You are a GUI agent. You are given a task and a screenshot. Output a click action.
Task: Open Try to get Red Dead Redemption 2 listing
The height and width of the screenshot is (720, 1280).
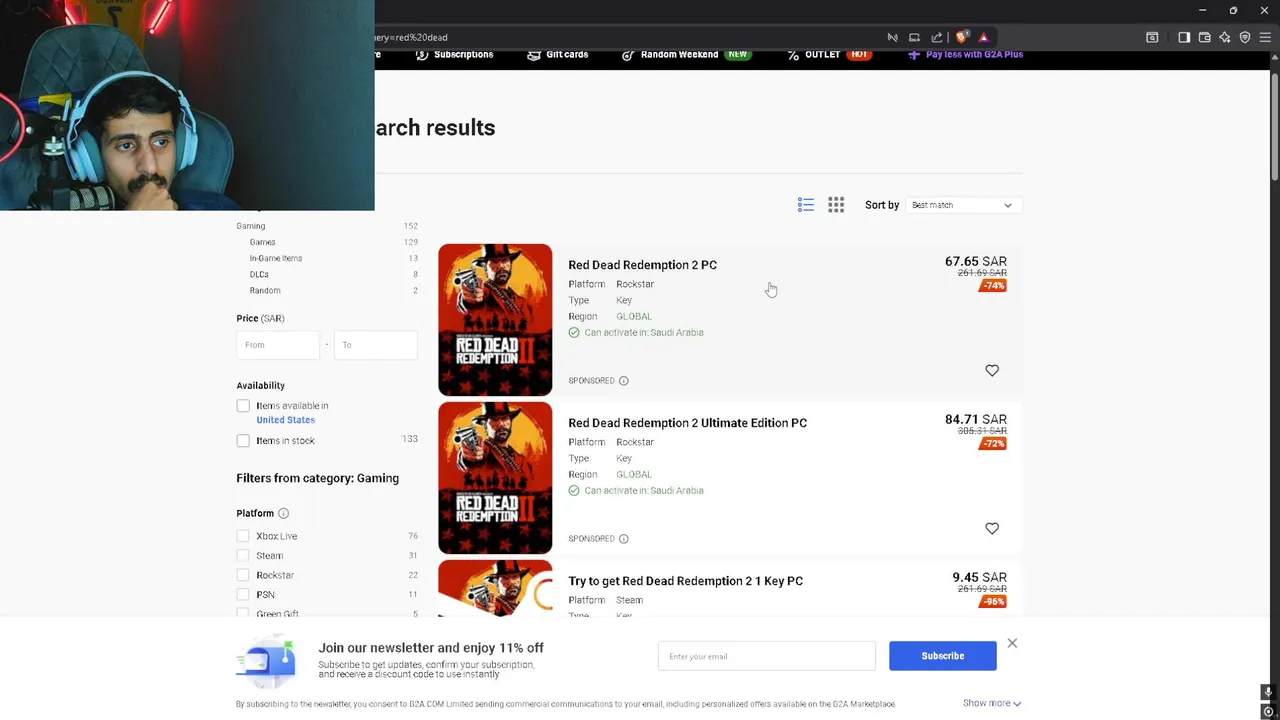point(685,581)
